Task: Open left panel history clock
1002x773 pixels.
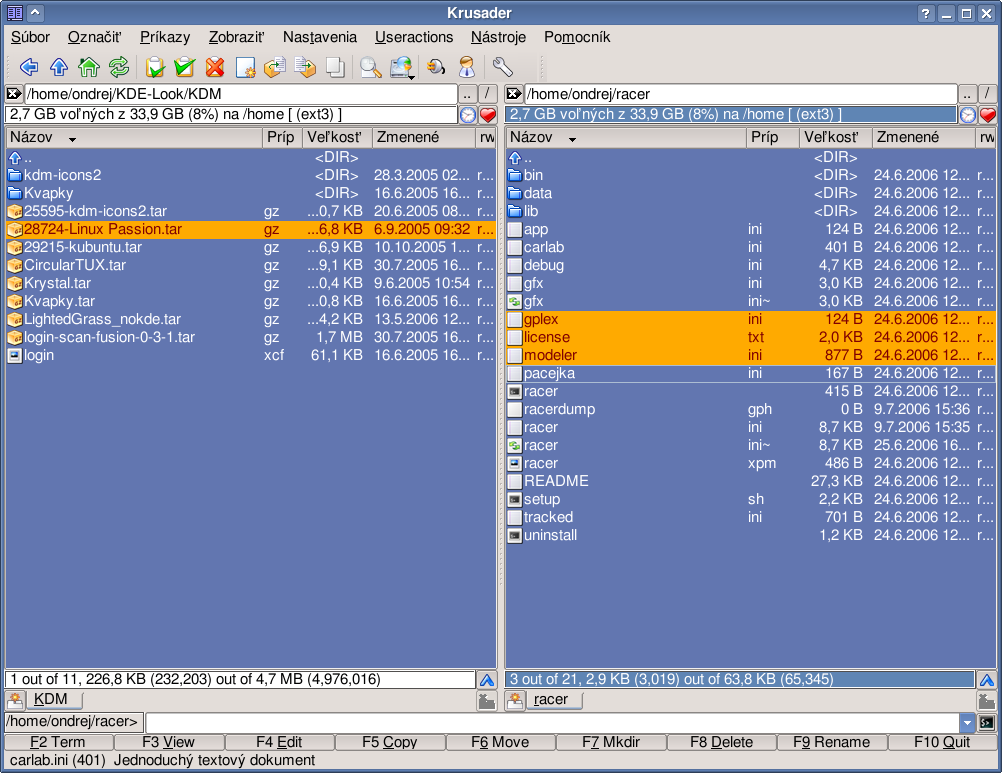Action: (x=468, y=114)
